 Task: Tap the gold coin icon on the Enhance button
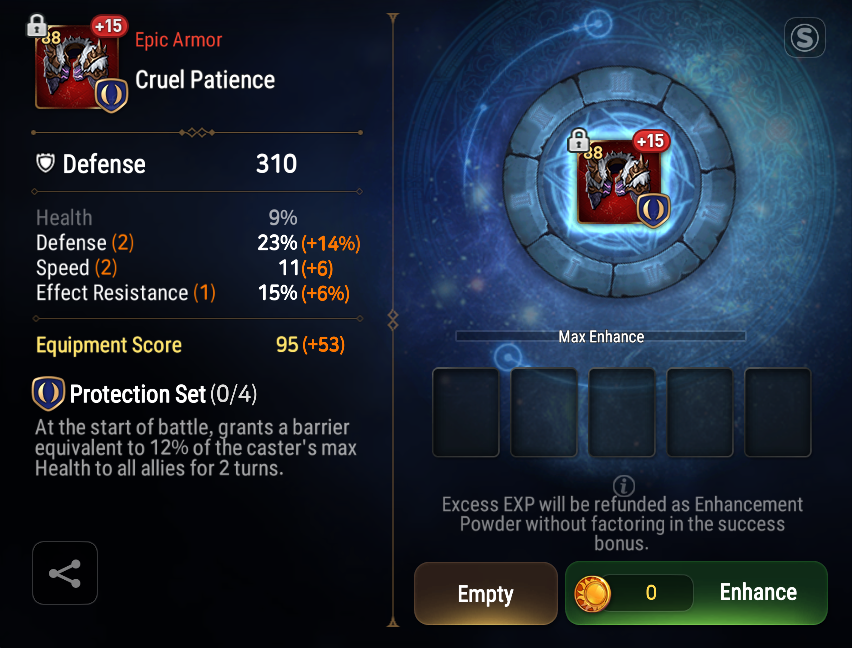(x=592, y=593)
